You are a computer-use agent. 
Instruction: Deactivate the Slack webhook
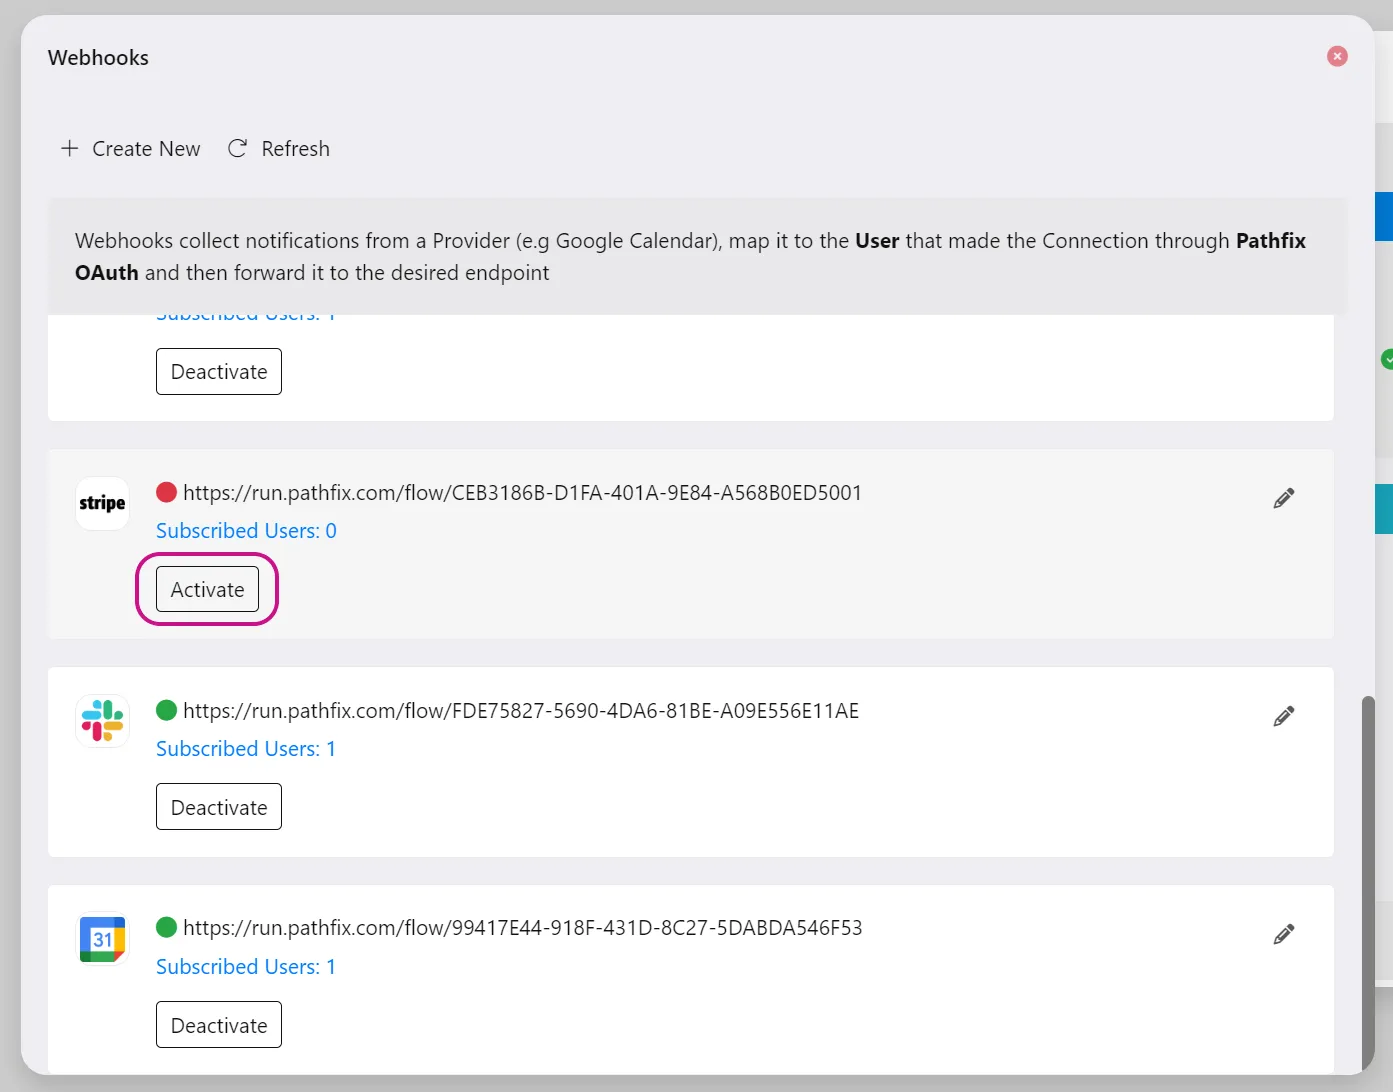tap(219, 807)
